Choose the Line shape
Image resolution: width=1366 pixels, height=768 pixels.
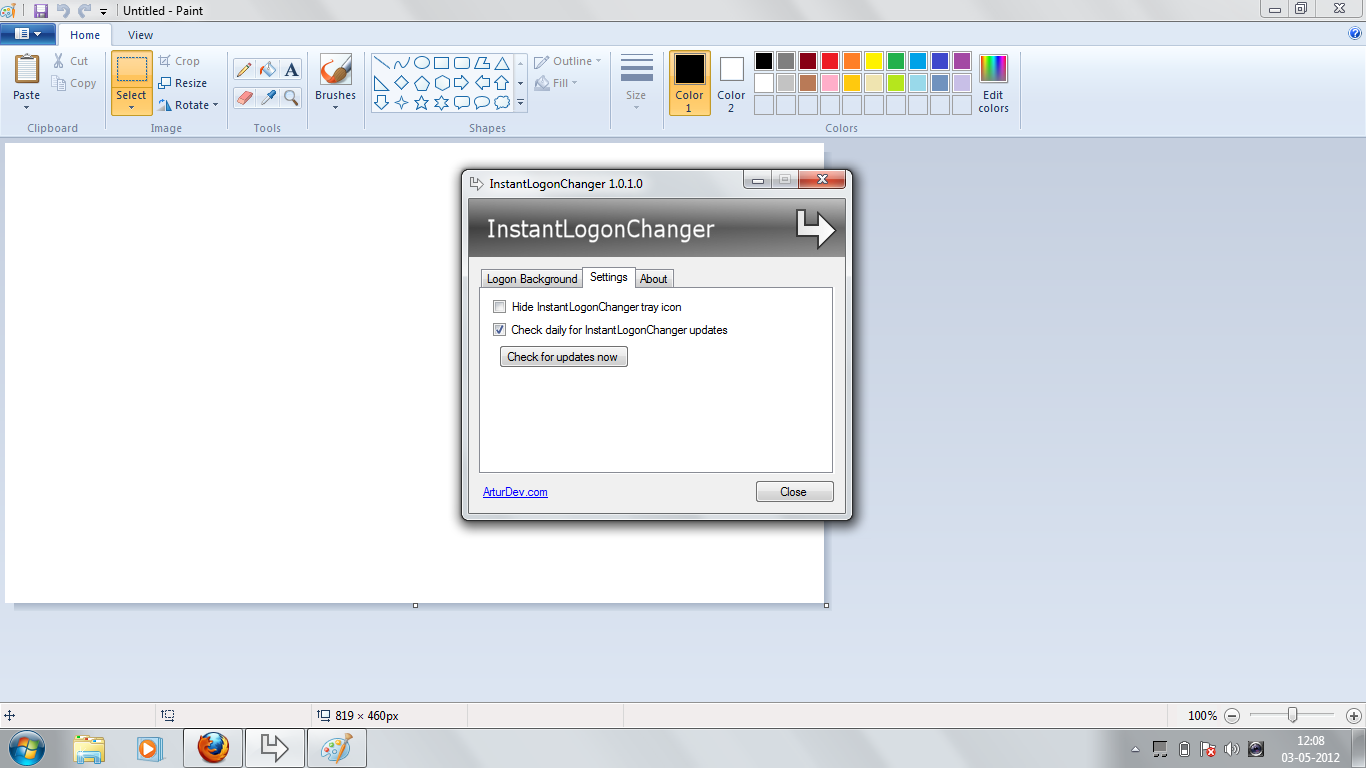[x=381, y=63]
